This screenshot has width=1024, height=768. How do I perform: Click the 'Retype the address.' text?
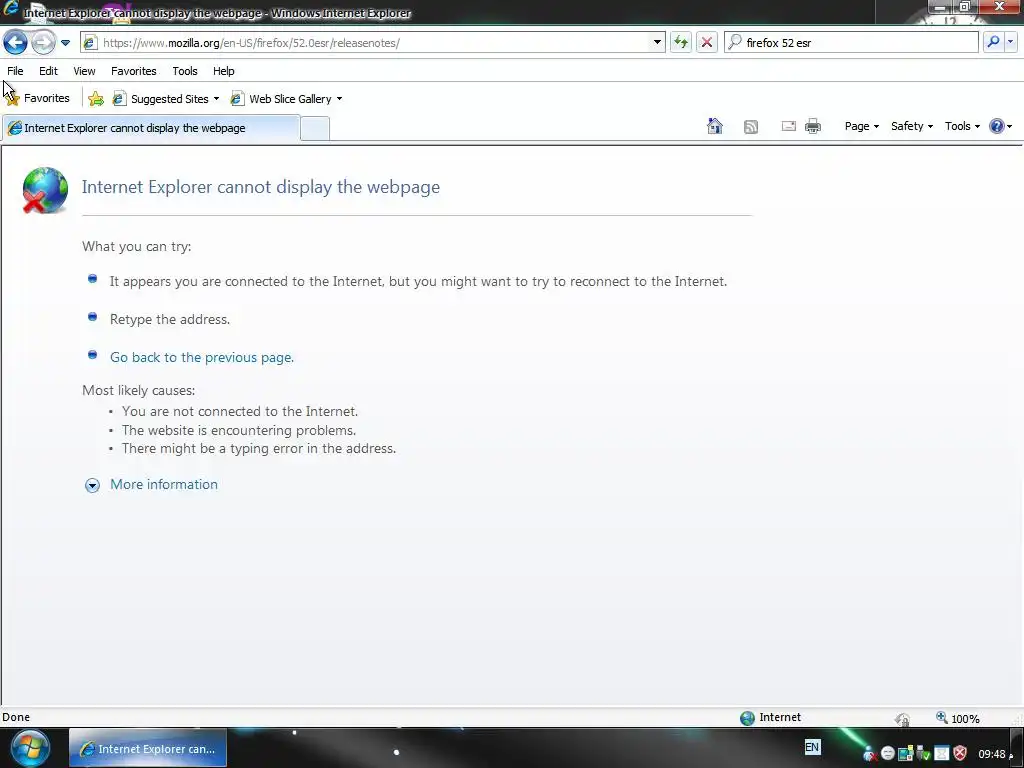[x=170, y=319]
